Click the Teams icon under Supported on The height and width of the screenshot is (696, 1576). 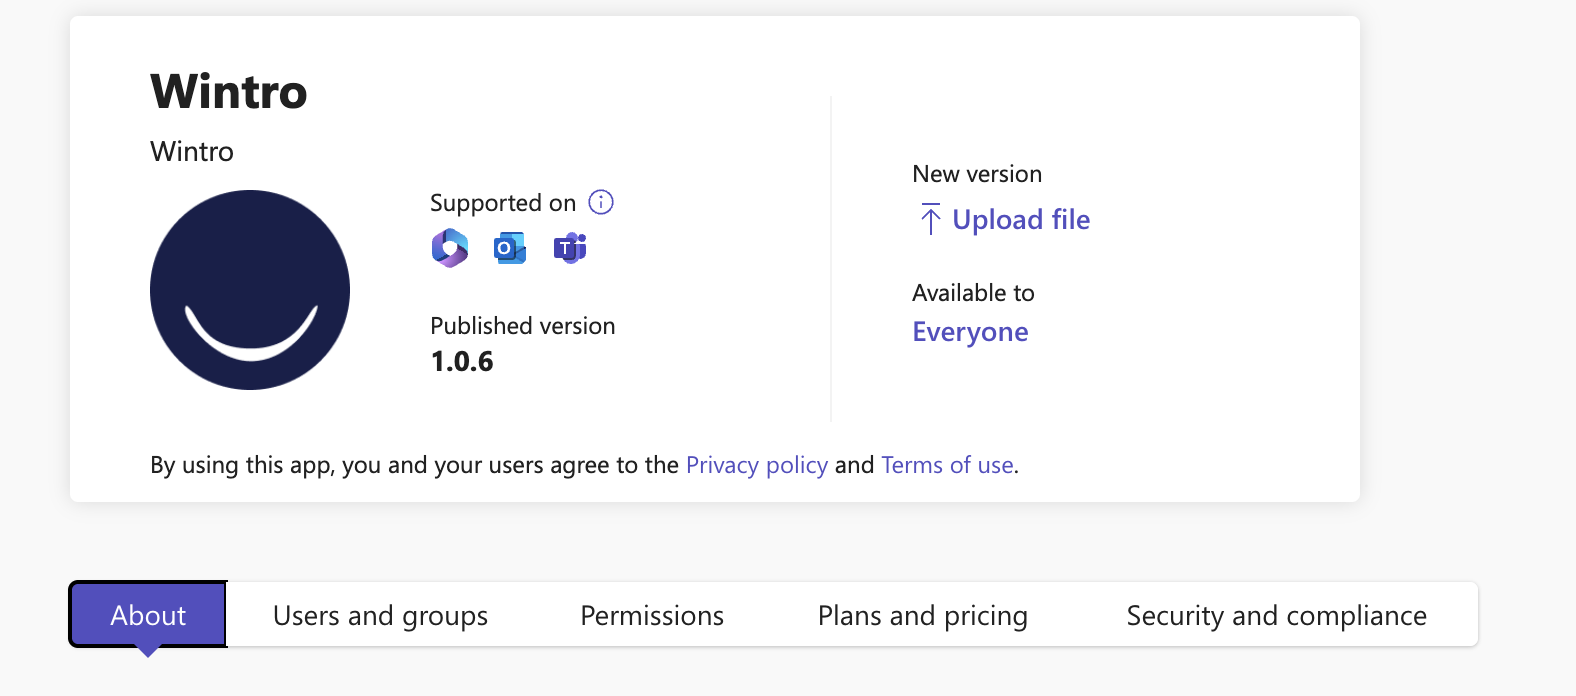(x=570, y=248)
